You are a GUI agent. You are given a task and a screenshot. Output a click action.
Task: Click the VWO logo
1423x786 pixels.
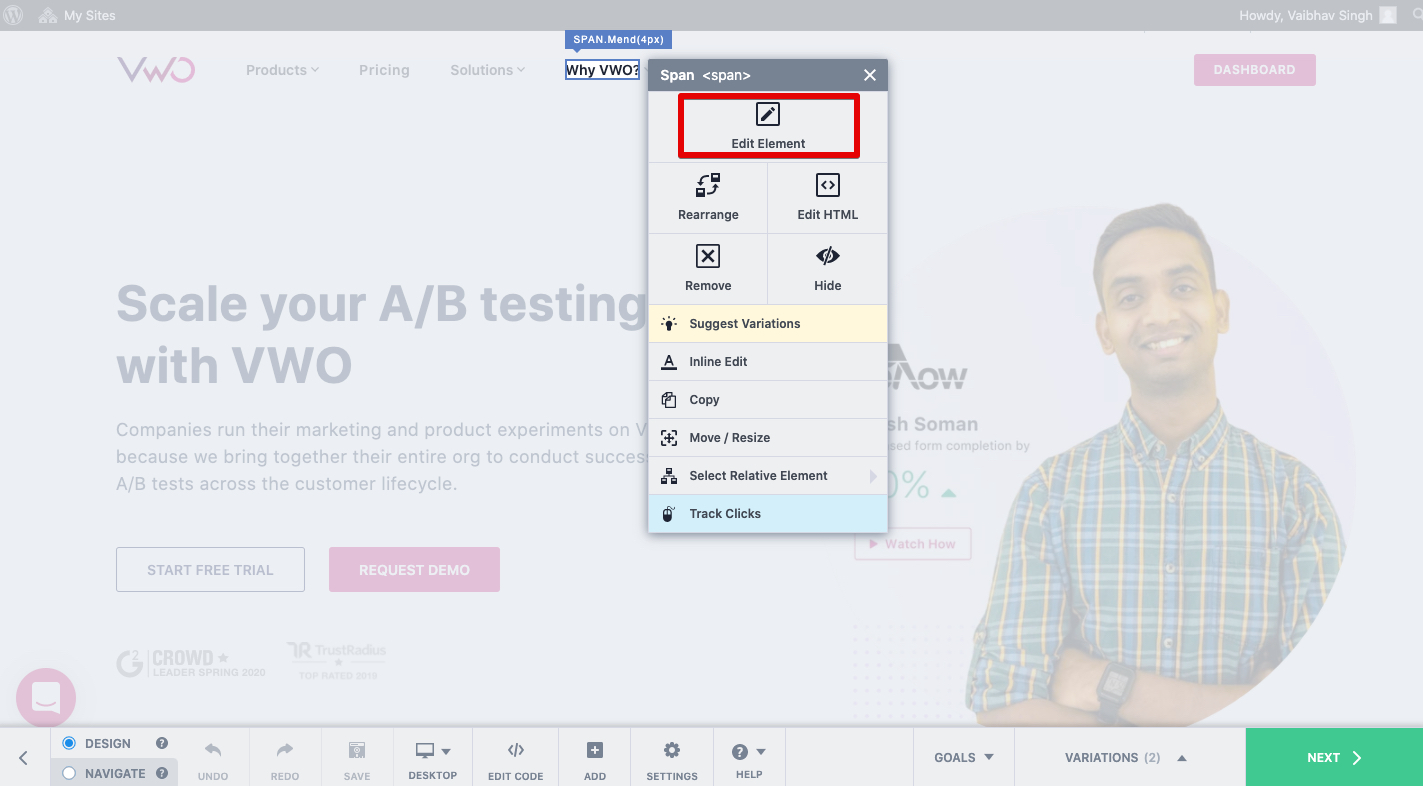click(x=156, y=70)
